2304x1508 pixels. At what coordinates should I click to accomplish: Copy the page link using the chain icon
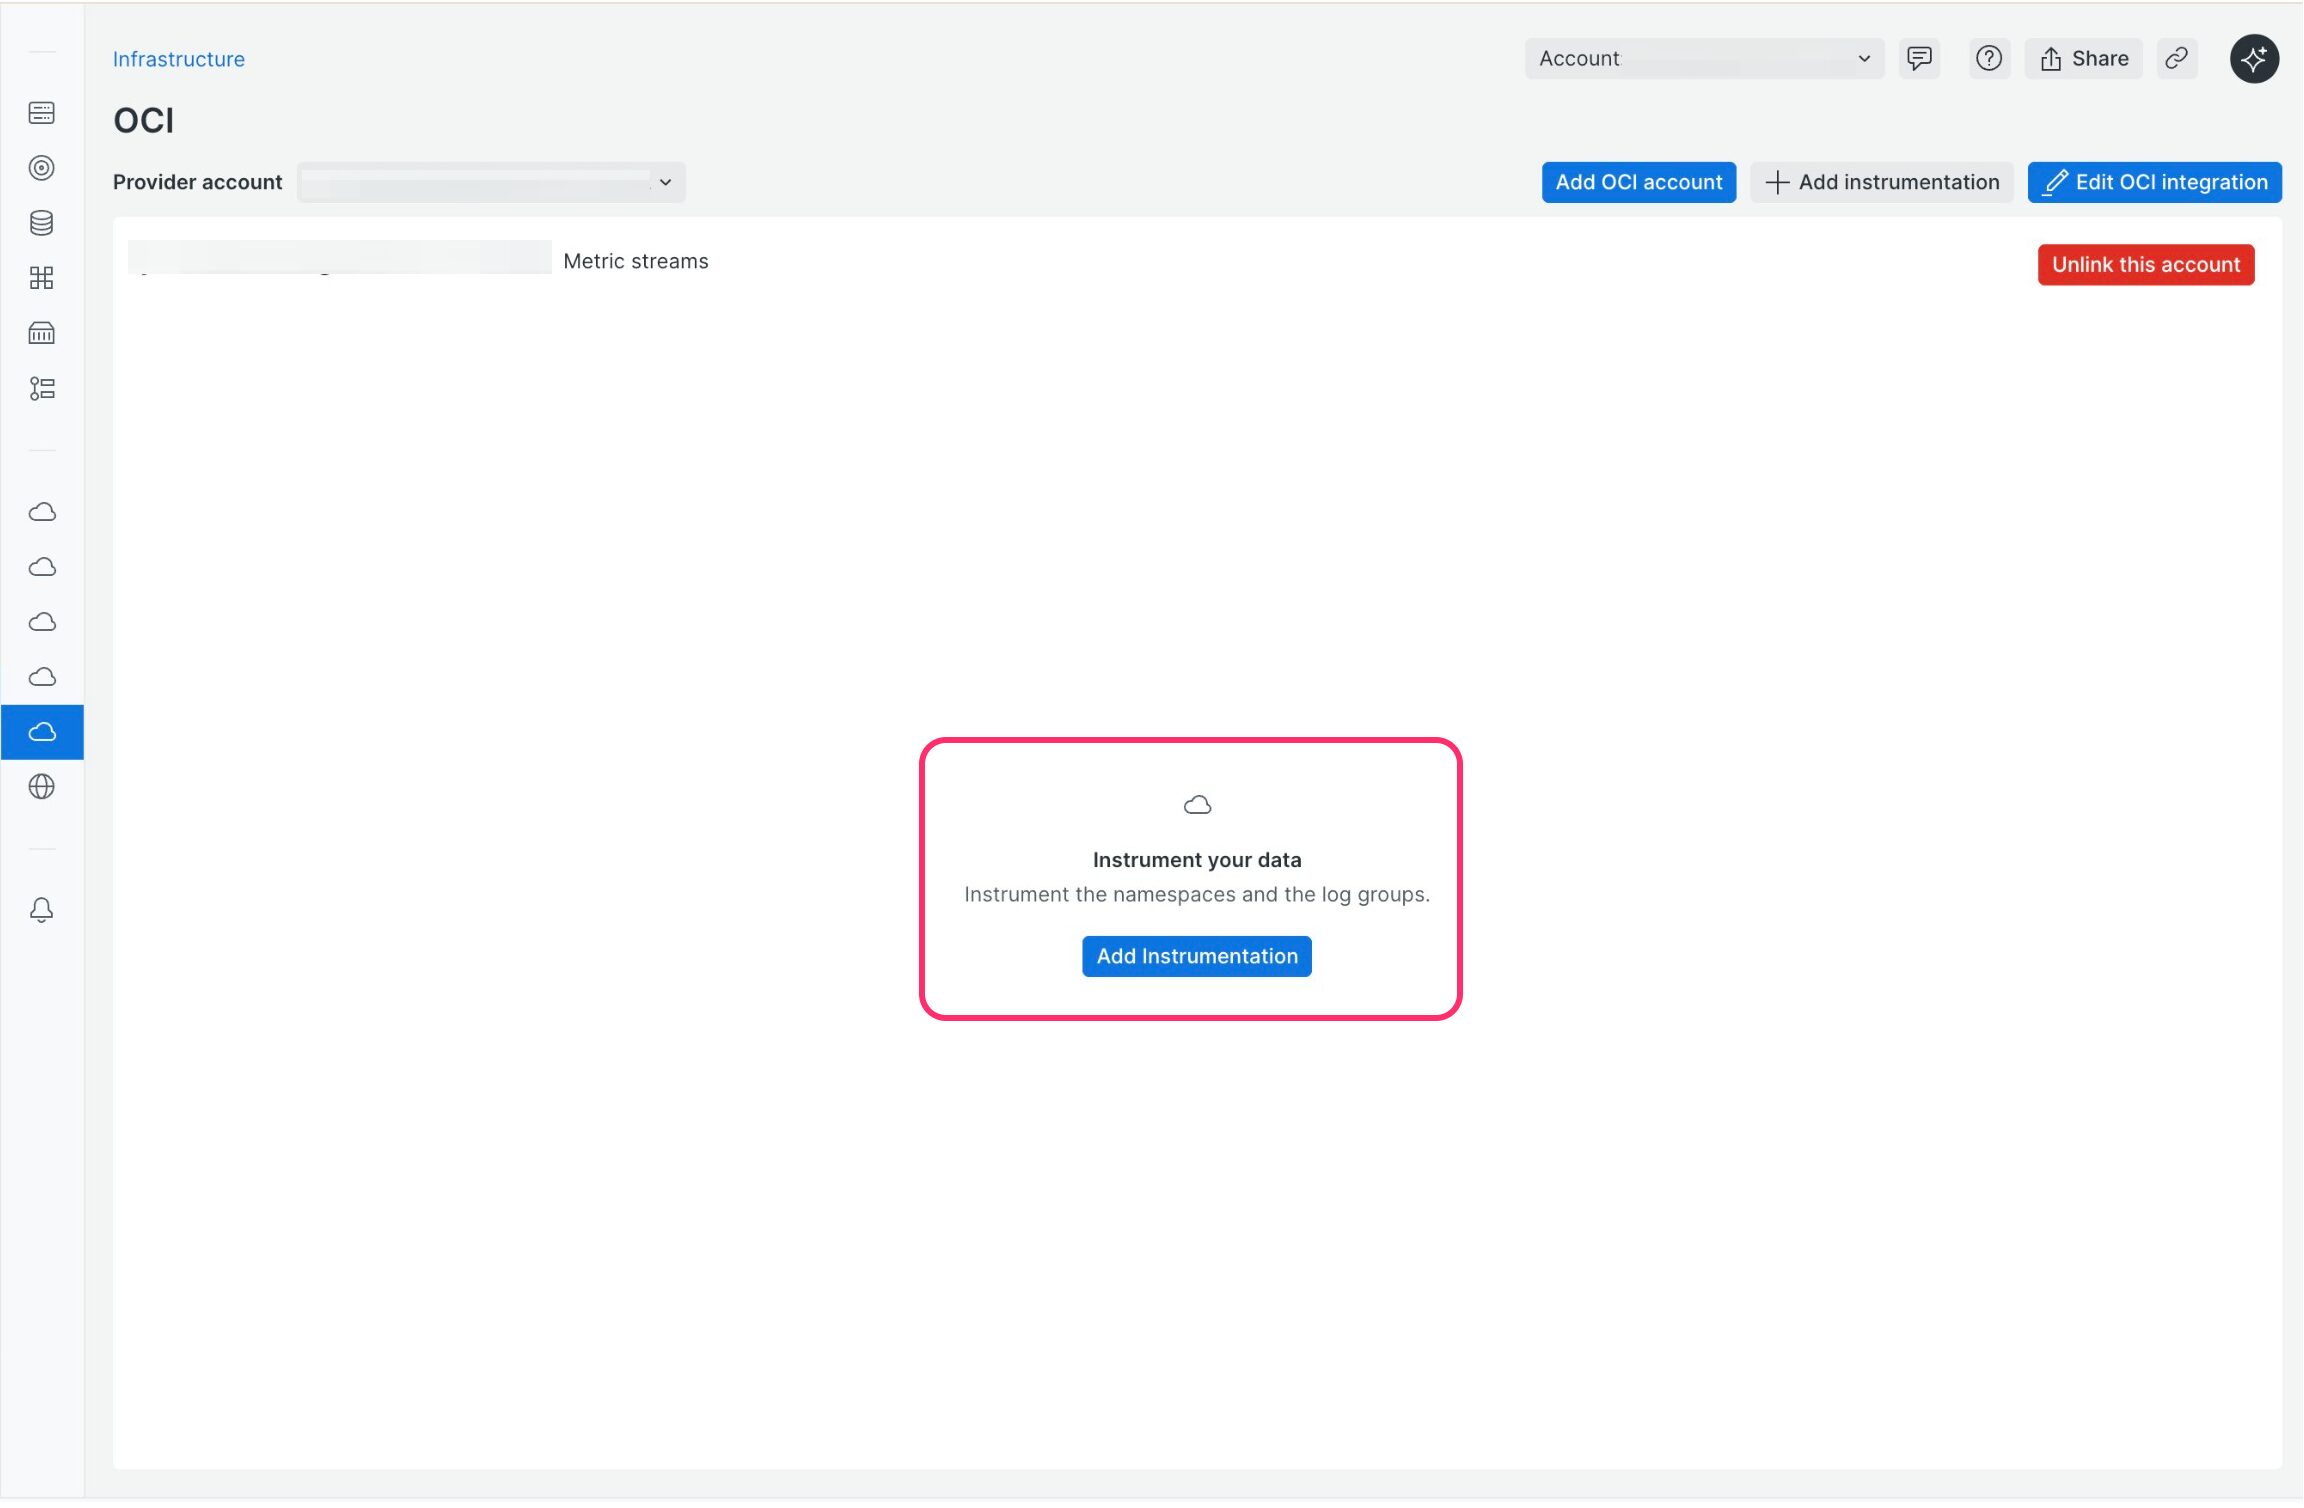pos(2176,58)
